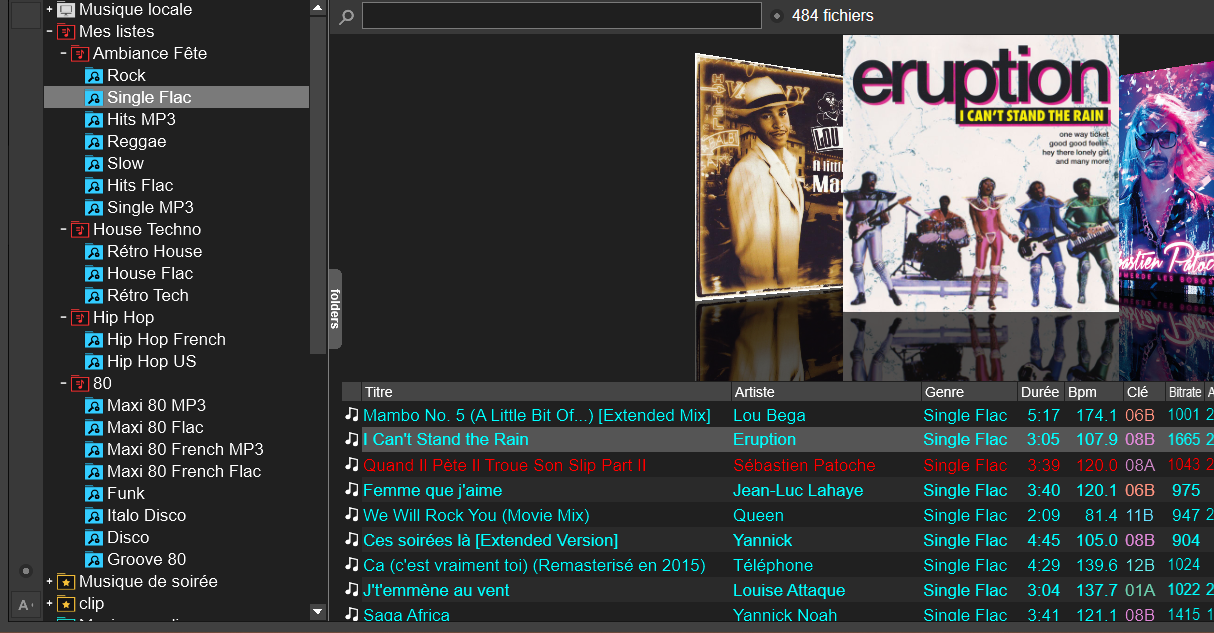Screen dimensions: 1214x633
Task: Click artist name Téléphone
Action: click(x=773, y=565)
